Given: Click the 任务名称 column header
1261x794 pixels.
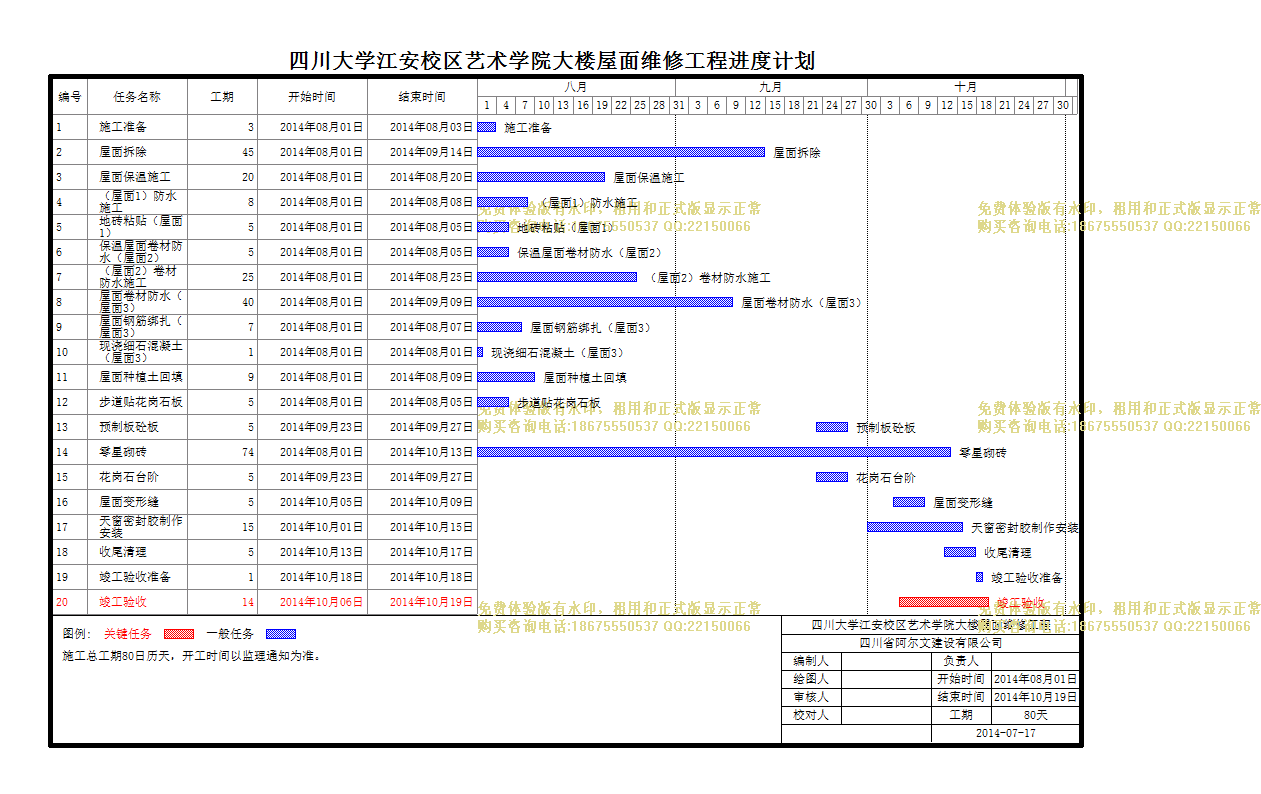Looking at the screenshot, I should pos(137,97).
